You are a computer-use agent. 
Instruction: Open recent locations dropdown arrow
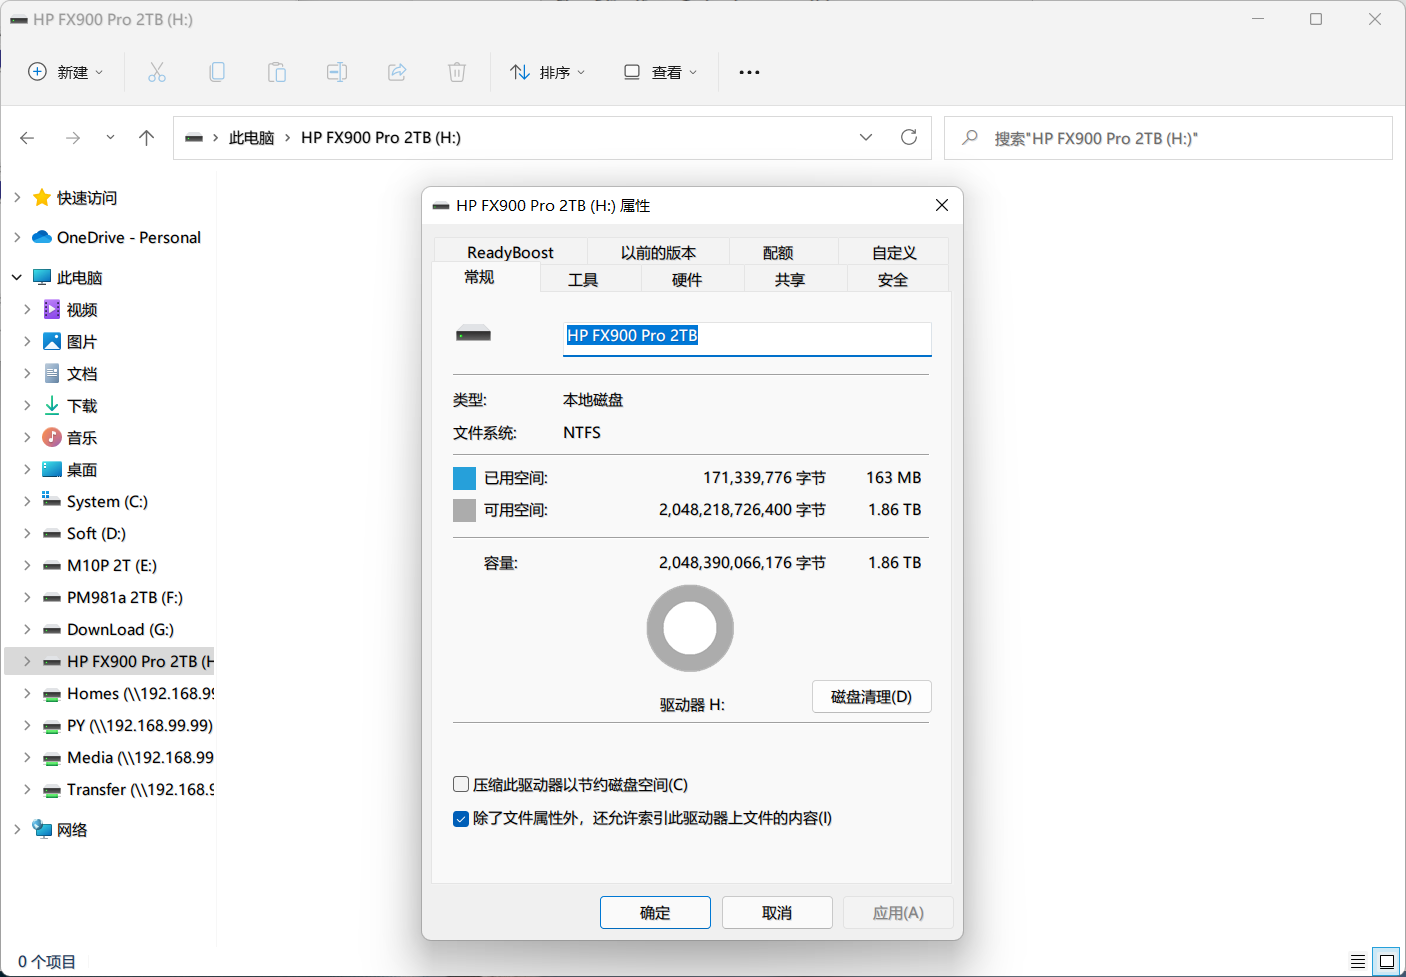pyautogui.click(x=110, y=138)
